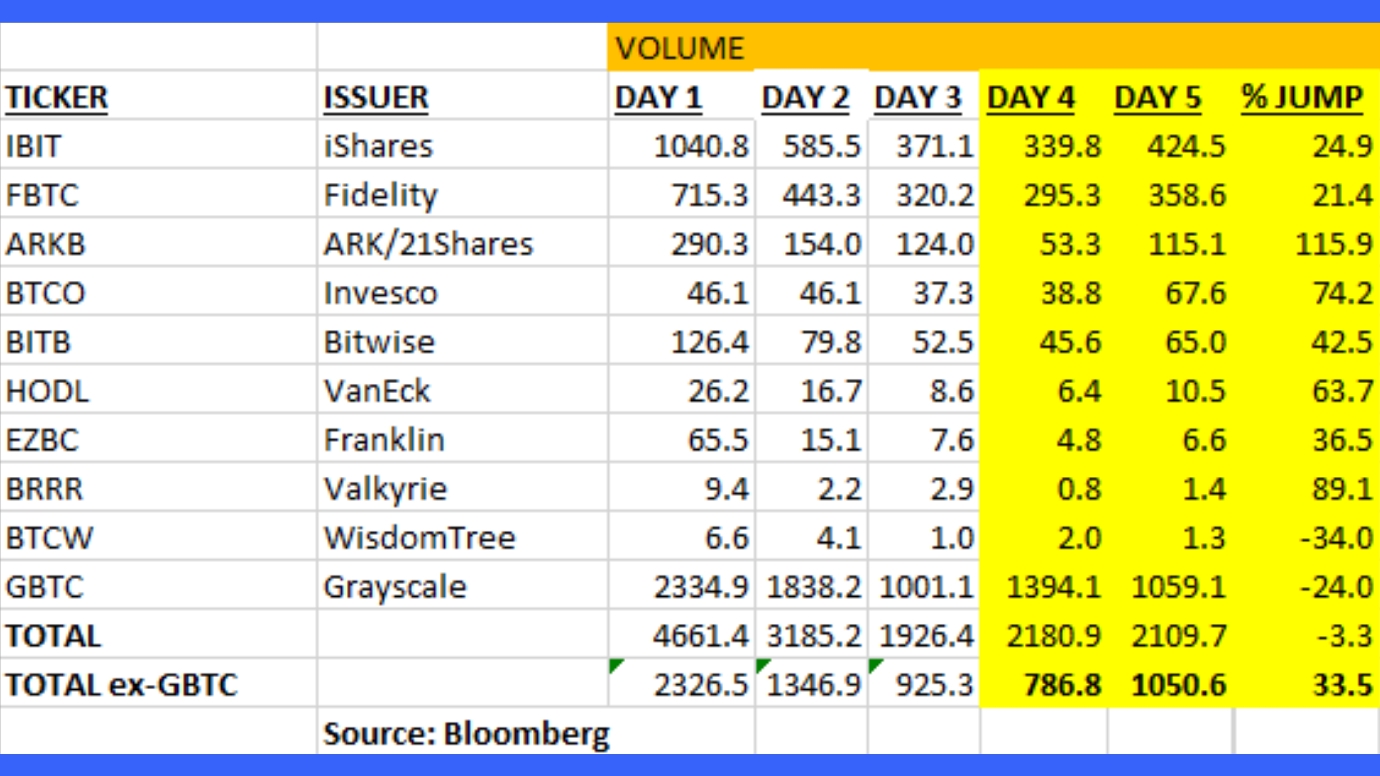Click the ISSUER column header
Viewport: 1380px width, 776px height.
click(x=376, y=98)
